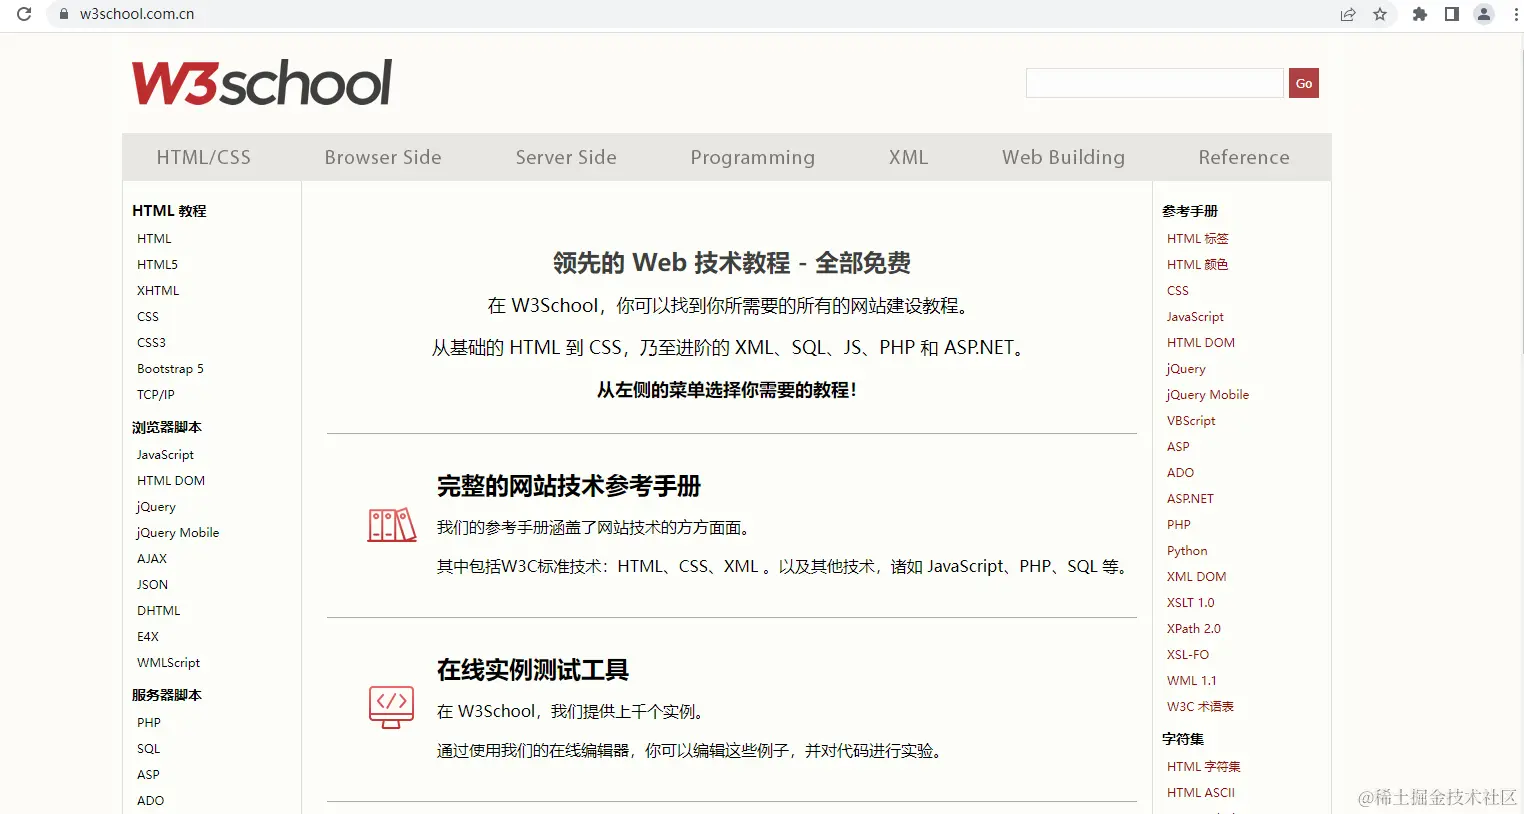Open the browser side panel icon
Viewport: 1524px width, 814px height.
coord(1452,14)
